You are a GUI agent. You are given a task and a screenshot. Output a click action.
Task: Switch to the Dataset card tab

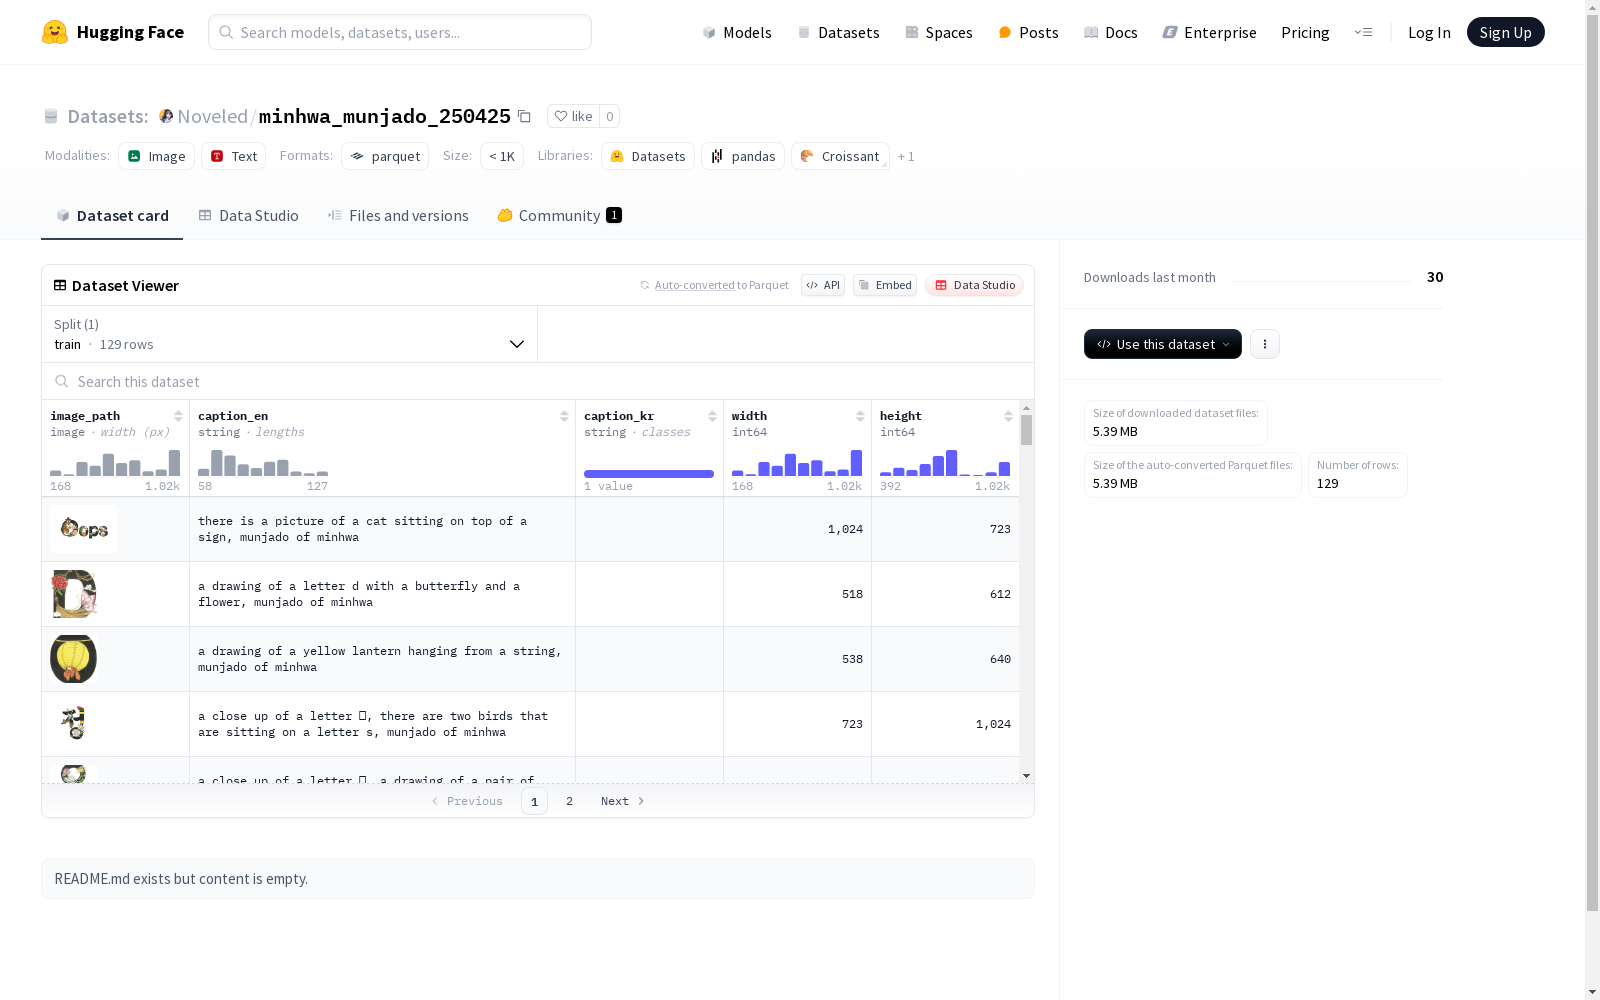(112, 215)
